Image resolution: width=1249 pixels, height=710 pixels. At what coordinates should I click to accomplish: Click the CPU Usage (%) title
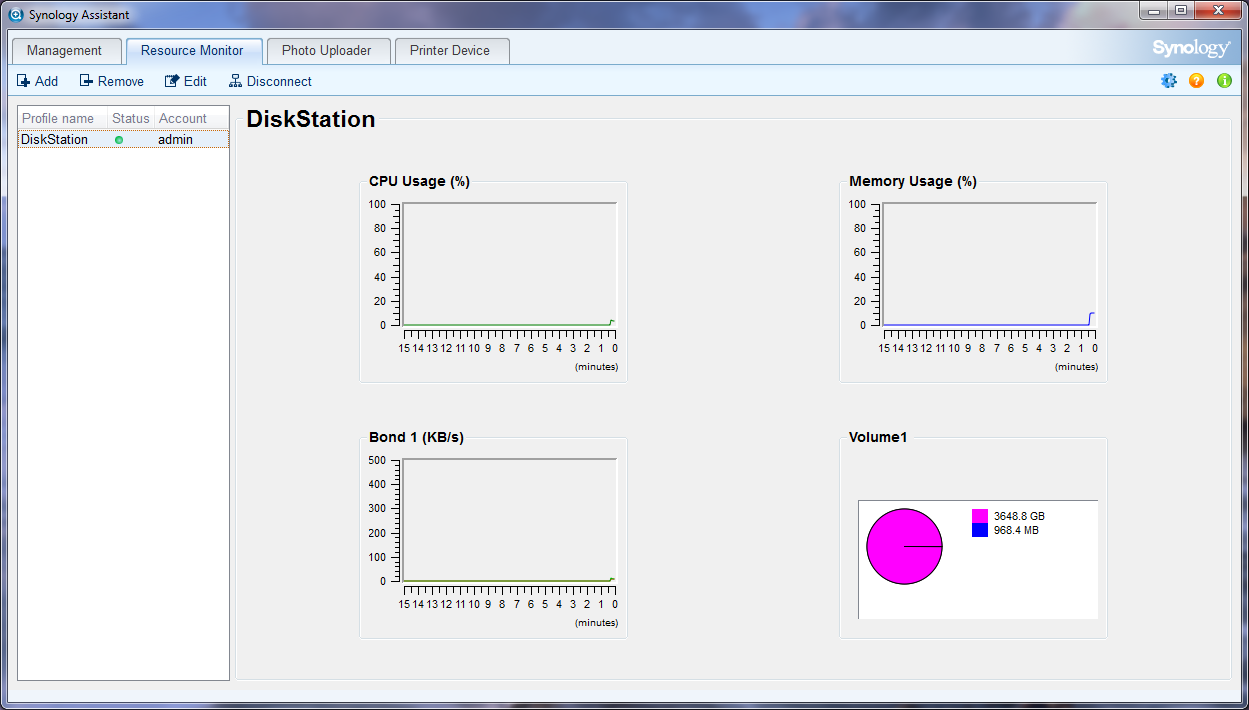coord(419,181)
